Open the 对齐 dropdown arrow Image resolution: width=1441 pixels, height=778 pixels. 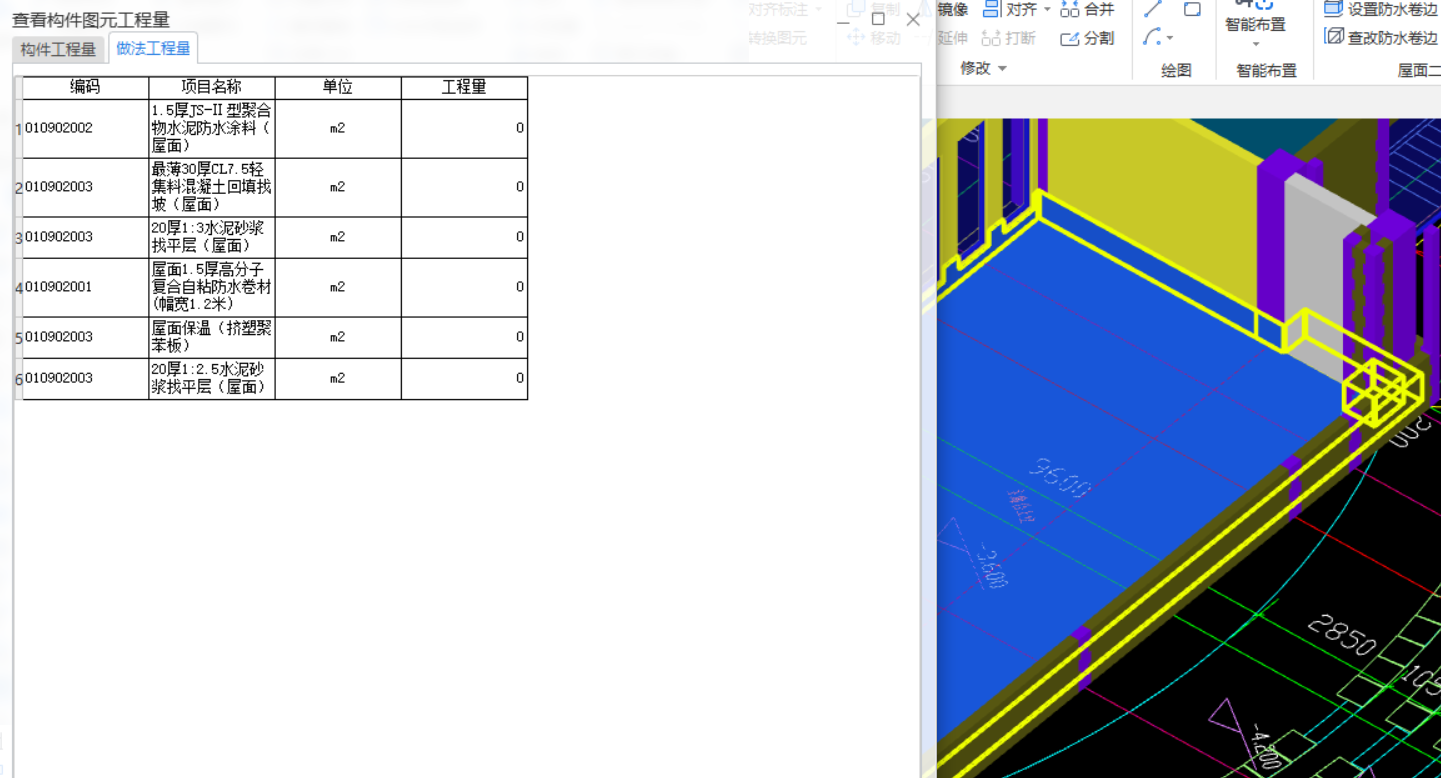[1047, 9]
